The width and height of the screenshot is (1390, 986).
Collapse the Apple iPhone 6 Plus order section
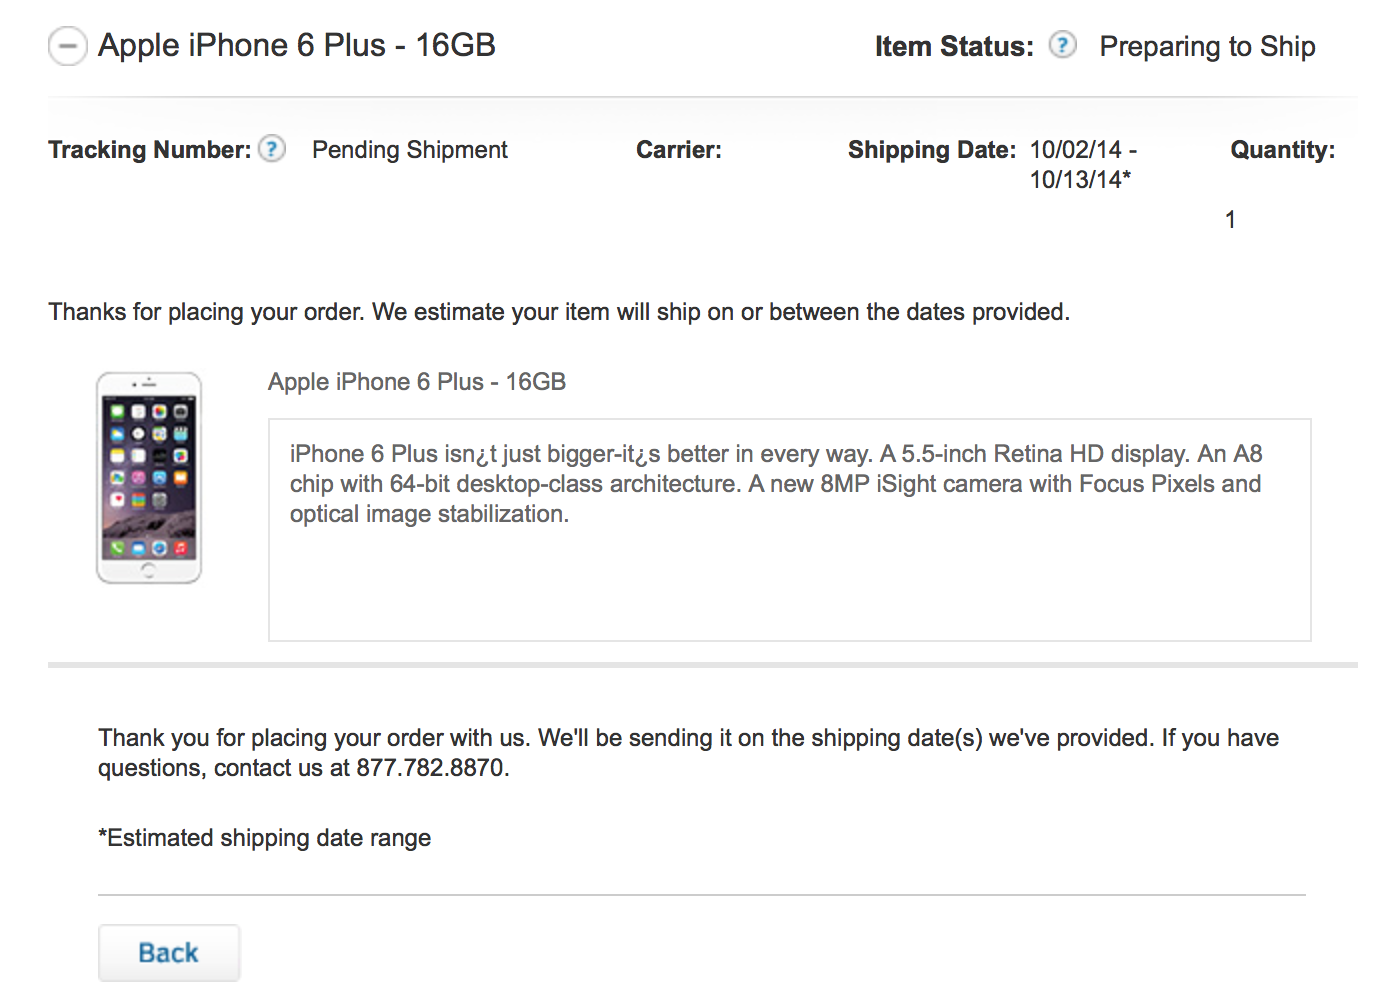pyautogui.click(x=67, y=47)
